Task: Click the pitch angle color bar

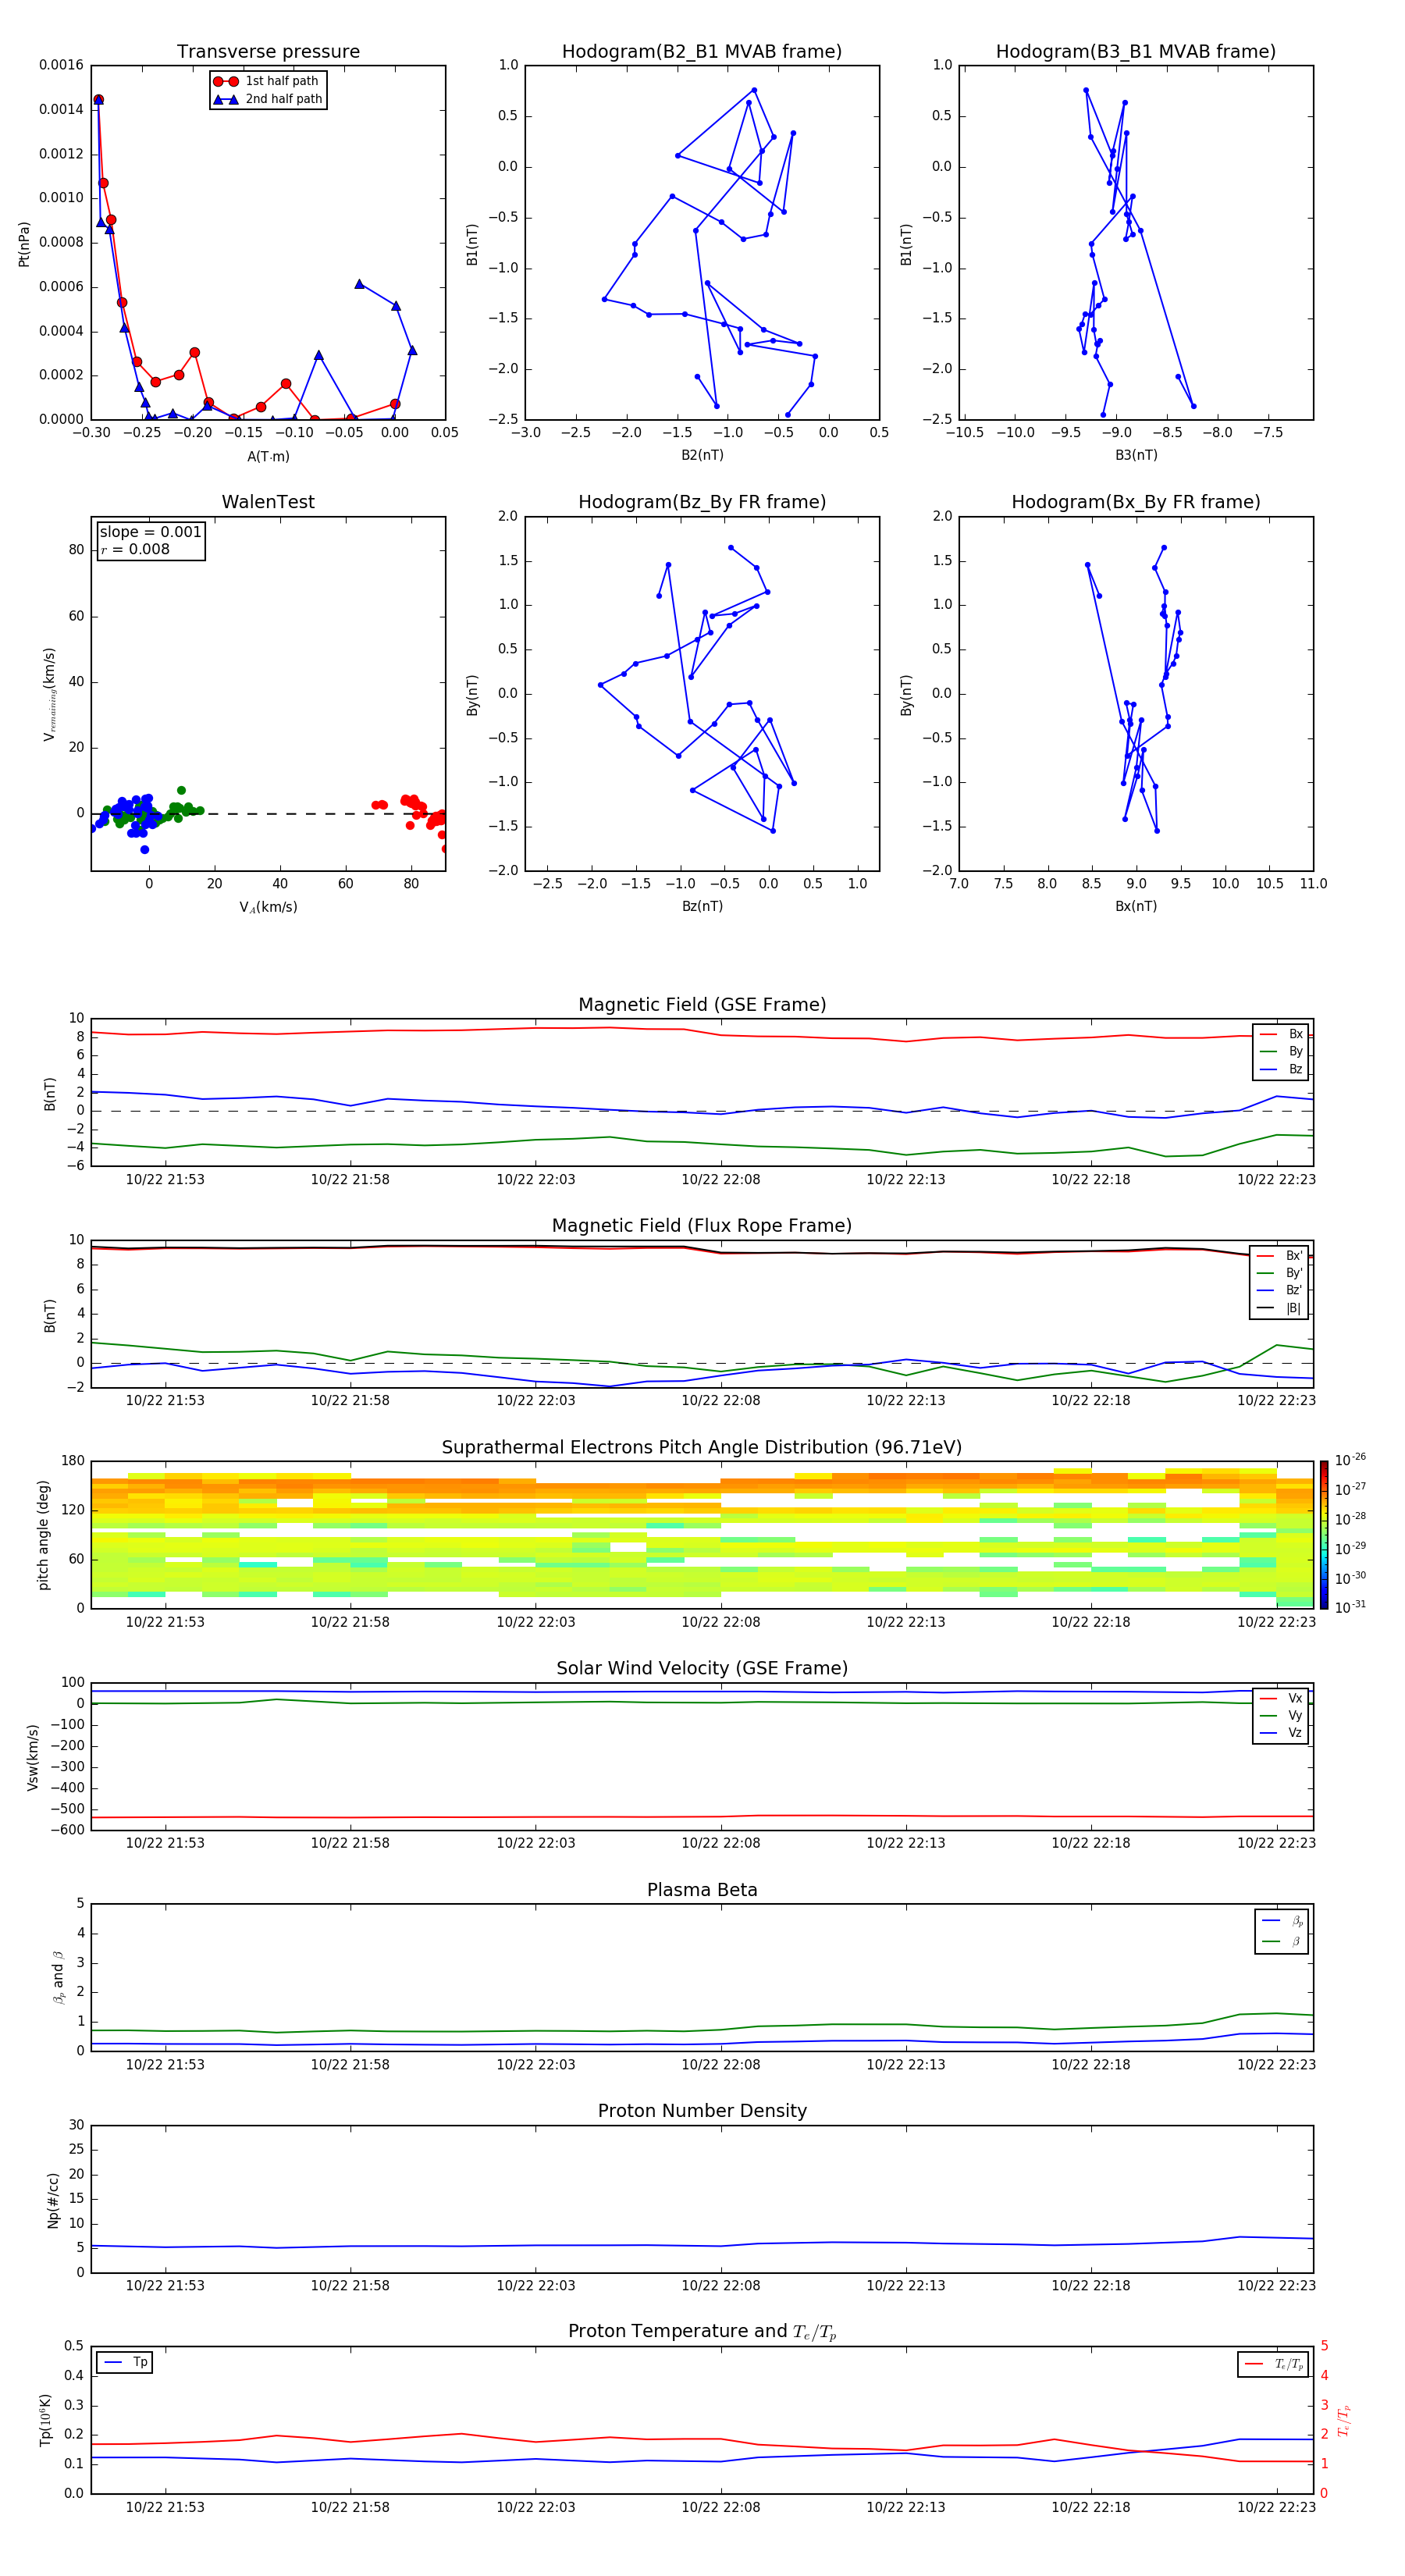Action: [1323, 1535]
